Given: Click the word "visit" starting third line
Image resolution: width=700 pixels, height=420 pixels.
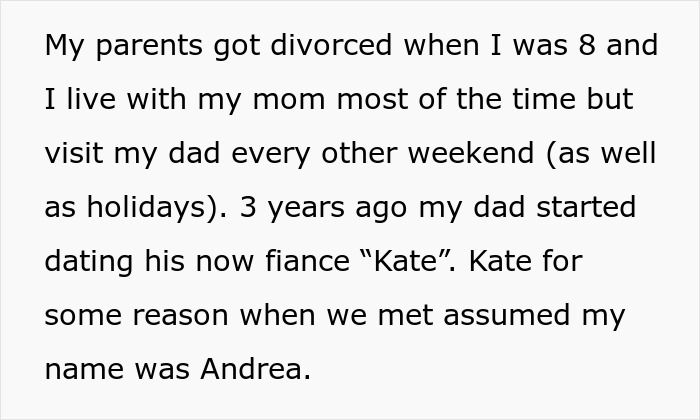Looking at the screenshot, I should click(x=74, y=153).
